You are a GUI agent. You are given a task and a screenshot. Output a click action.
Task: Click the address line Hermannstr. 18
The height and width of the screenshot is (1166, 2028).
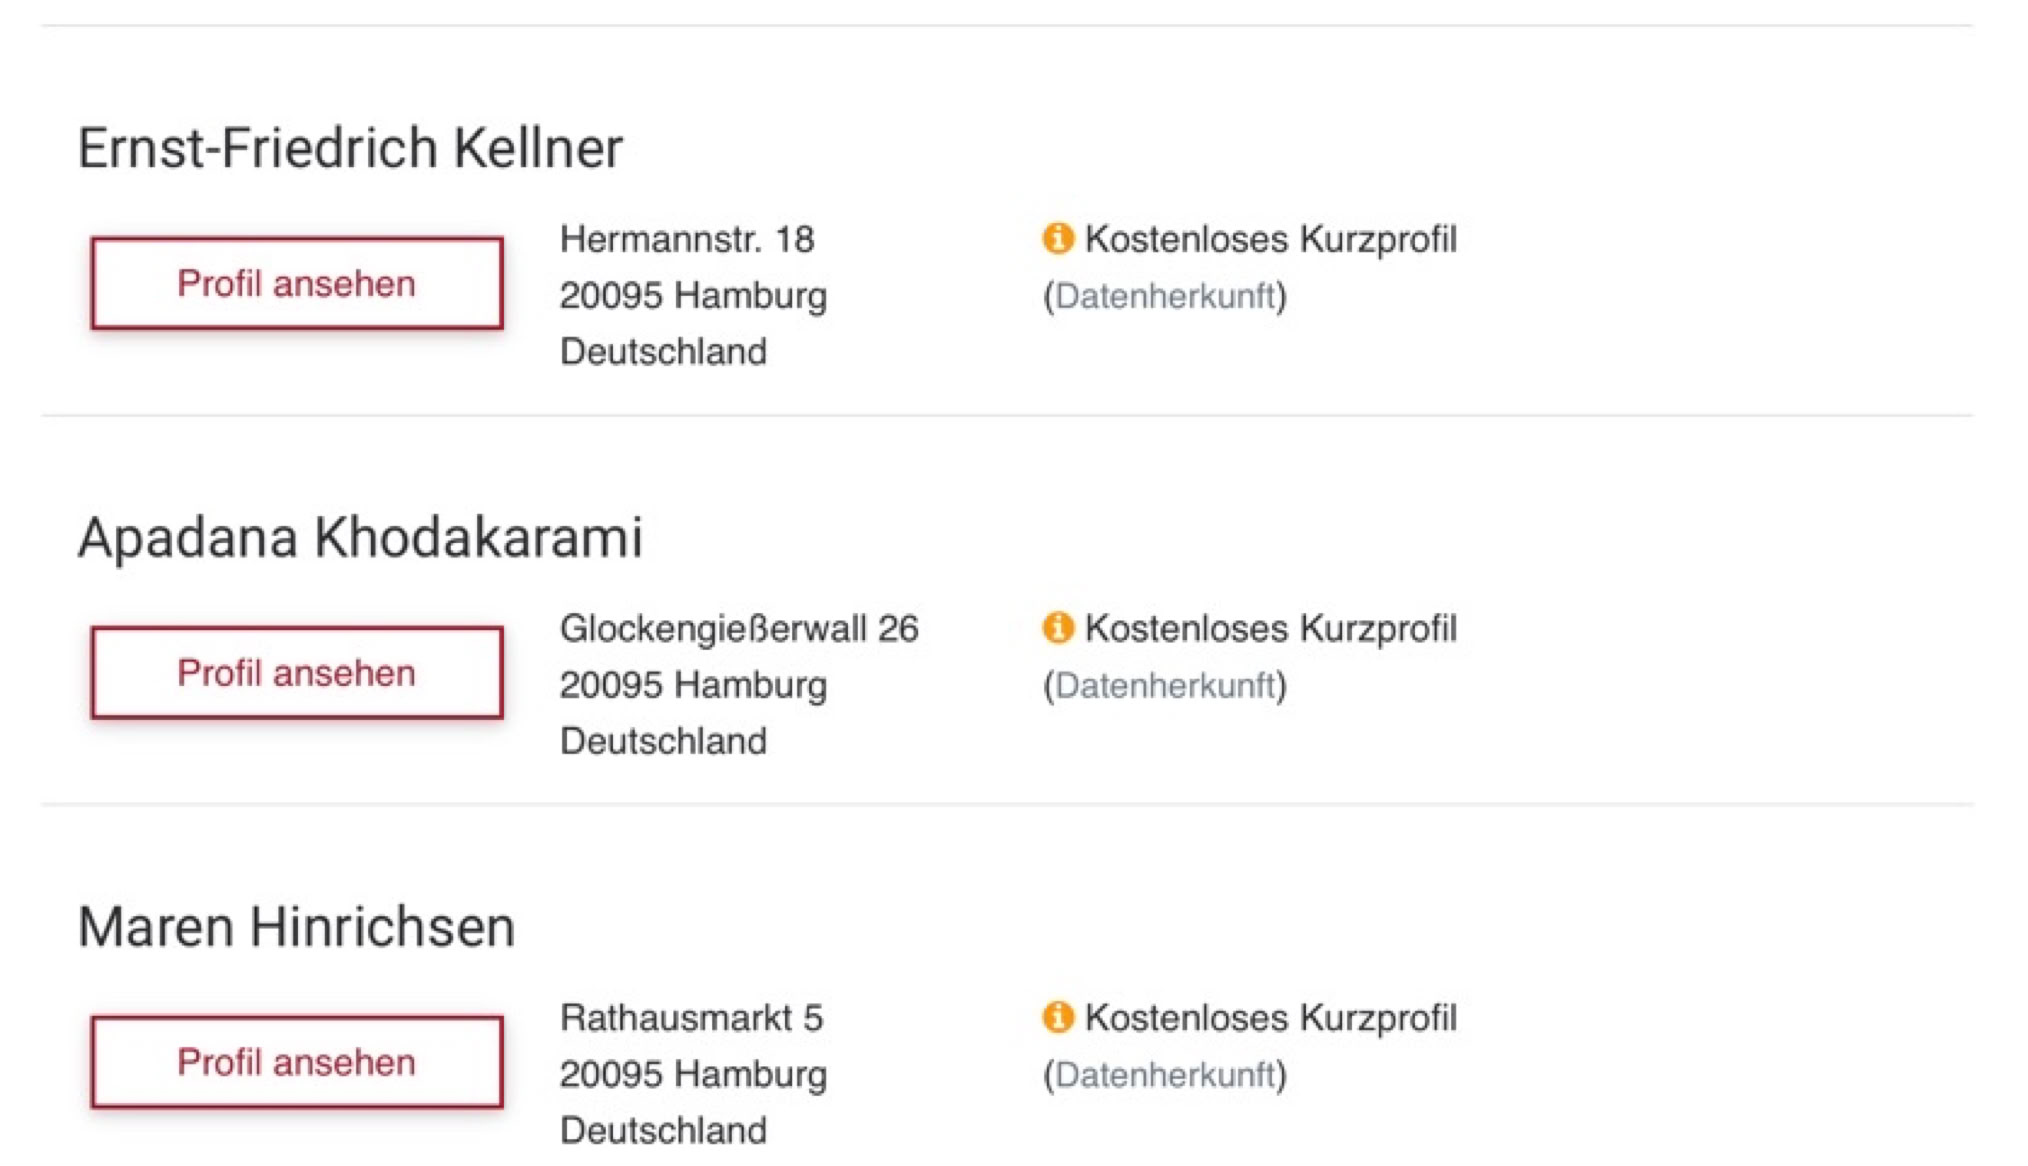(687, 239)
